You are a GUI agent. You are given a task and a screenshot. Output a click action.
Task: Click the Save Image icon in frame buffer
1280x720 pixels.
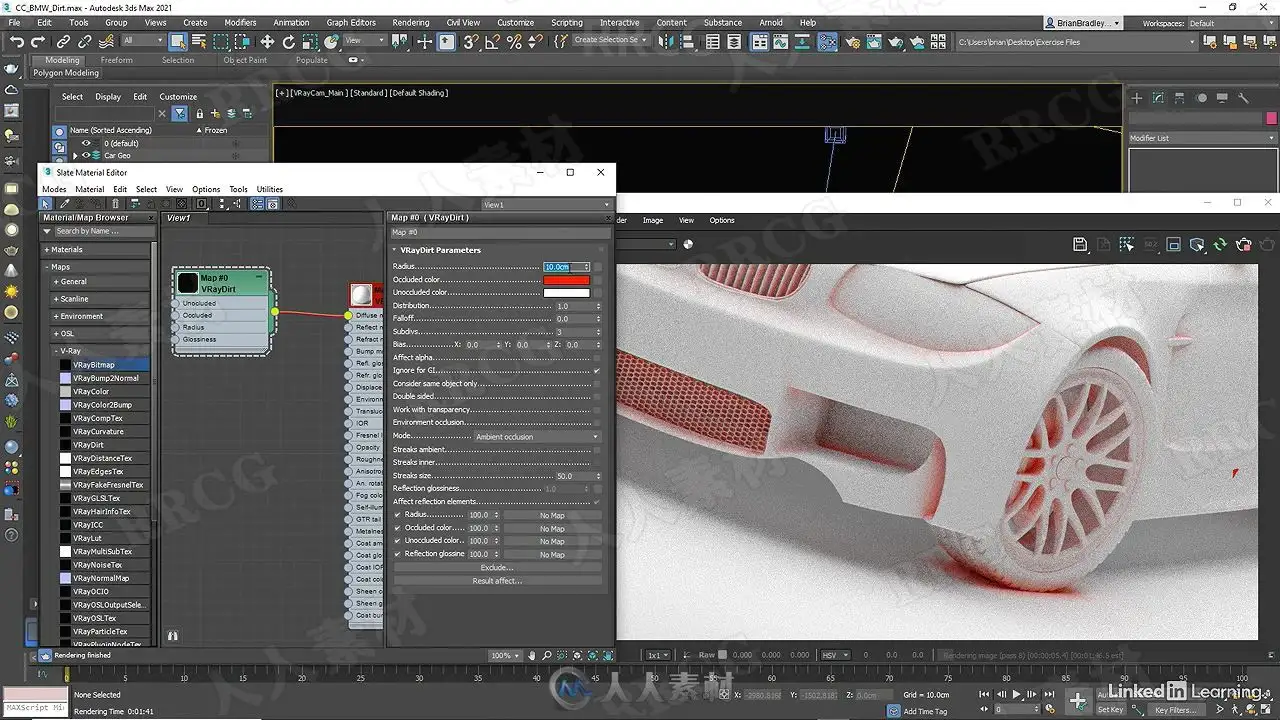tap(1080, 244)
